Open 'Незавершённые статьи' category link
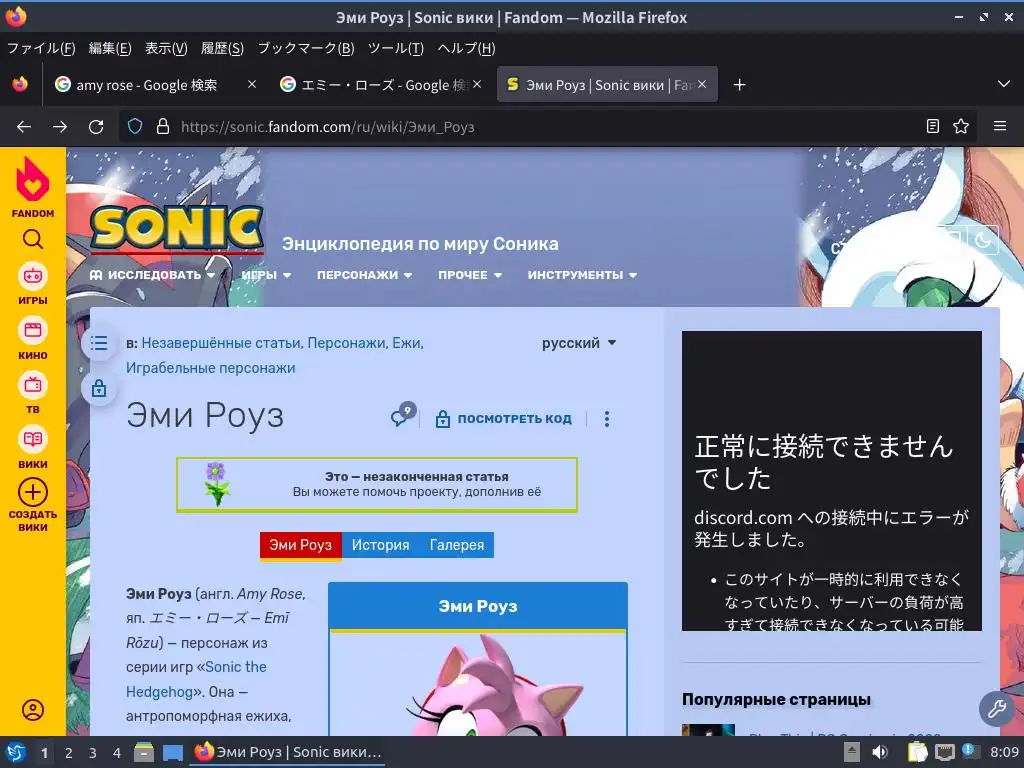The width and height of the screenshot is (1024, 768). point(221,343)
